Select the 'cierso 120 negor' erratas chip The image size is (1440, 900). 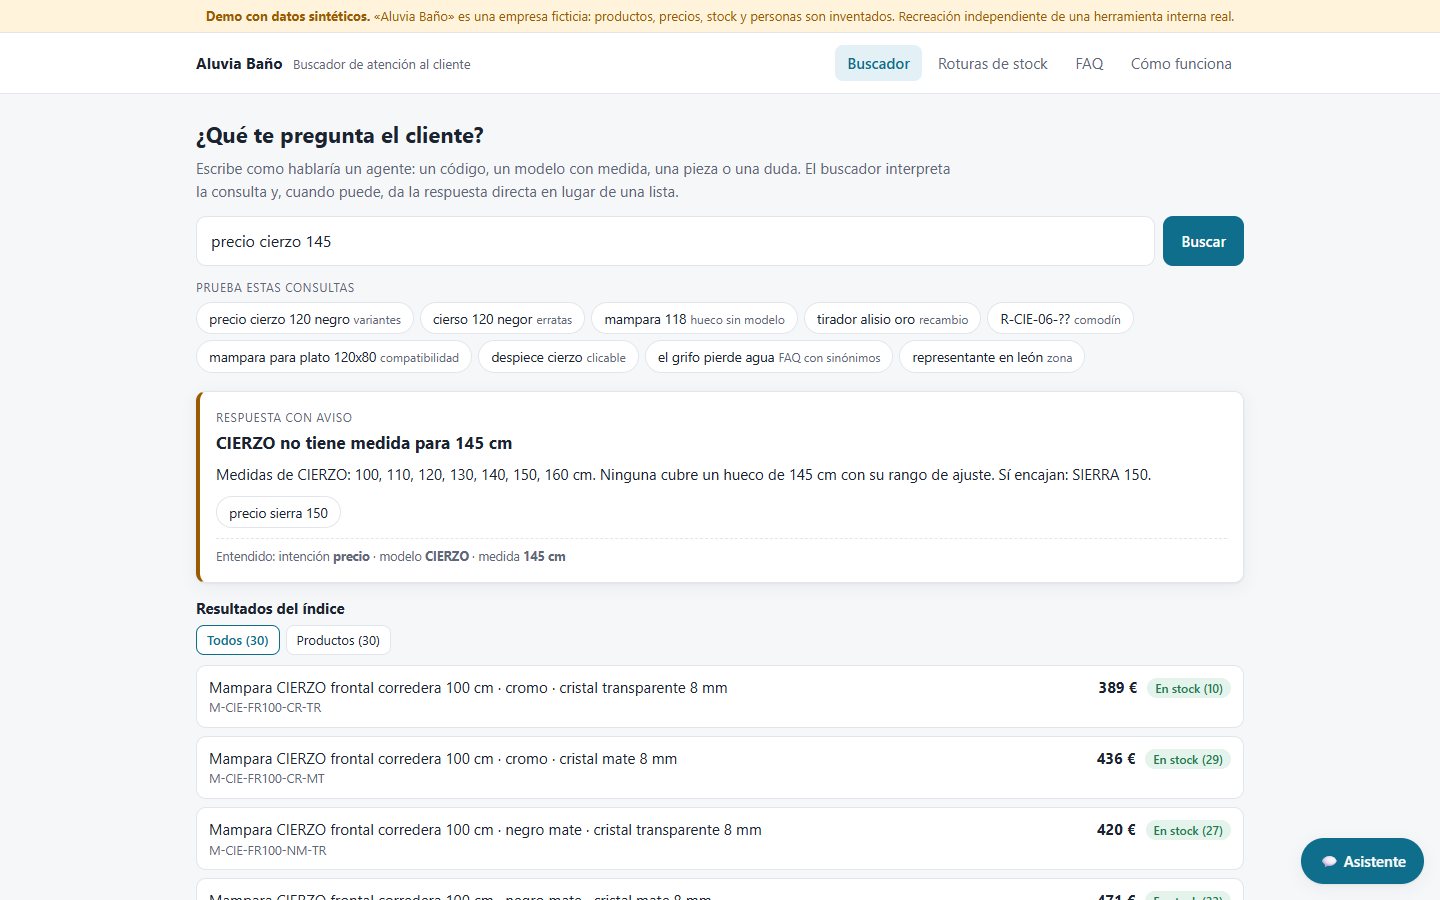pos(502,319)
